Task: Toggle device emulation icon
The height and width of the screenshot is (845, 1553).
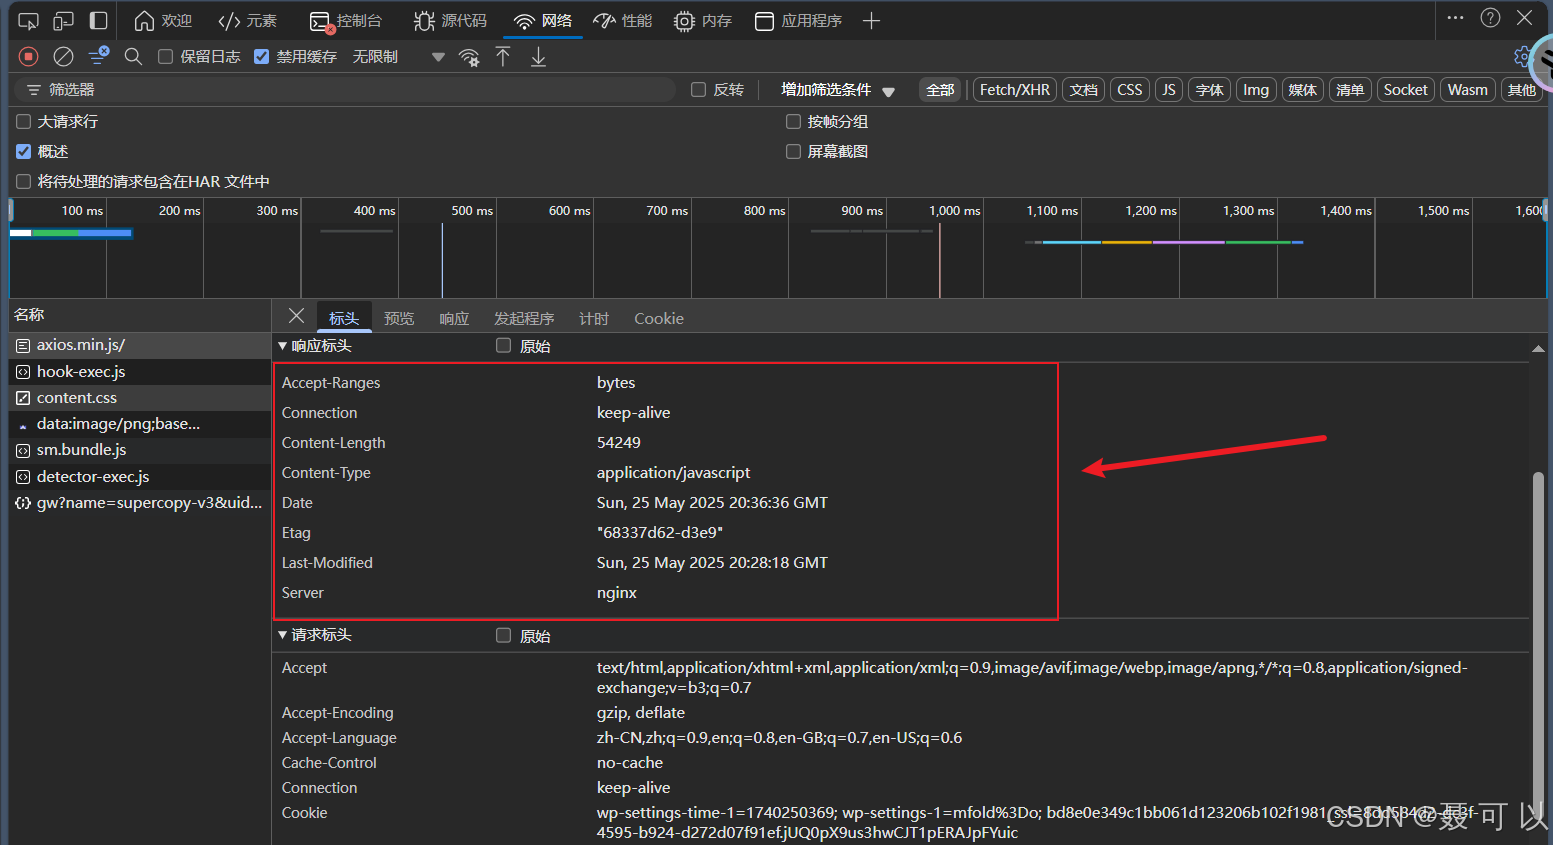Action: coord(63,21)
